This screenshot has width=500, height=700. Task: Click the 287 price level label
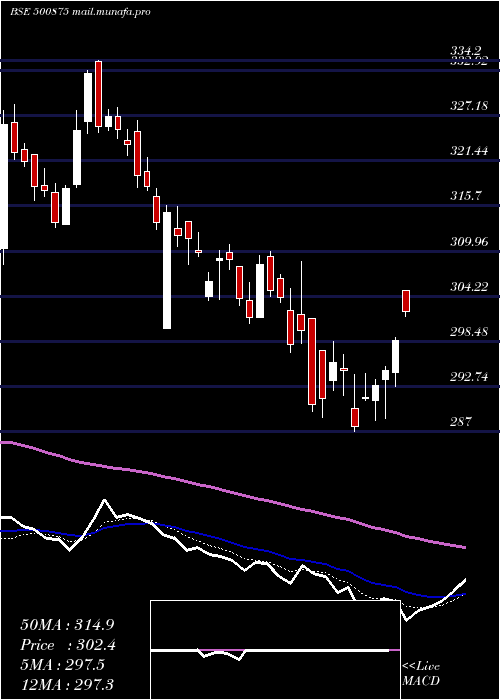(x=461, y=421)
